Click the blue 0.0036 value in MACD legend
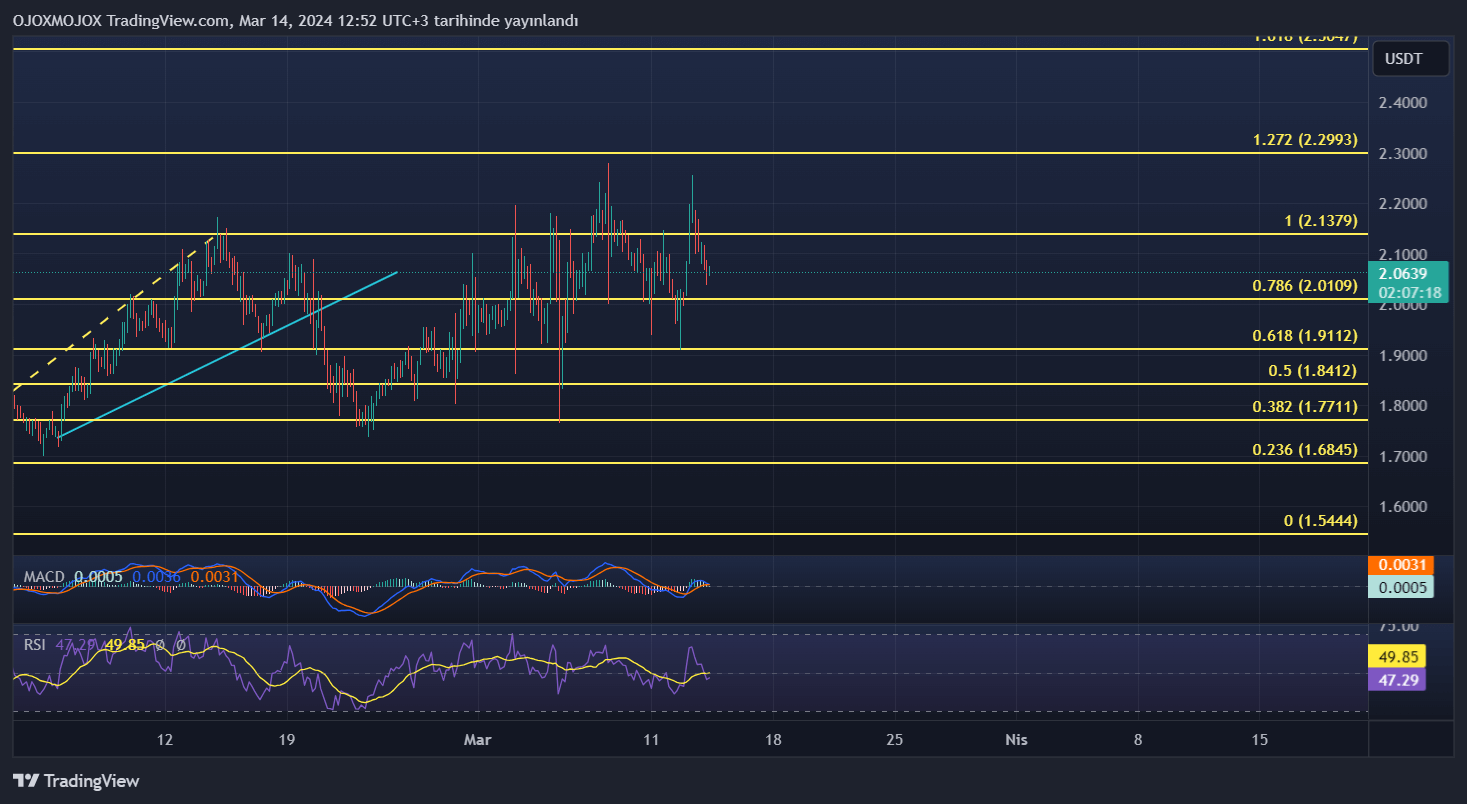 coord(157,577)
